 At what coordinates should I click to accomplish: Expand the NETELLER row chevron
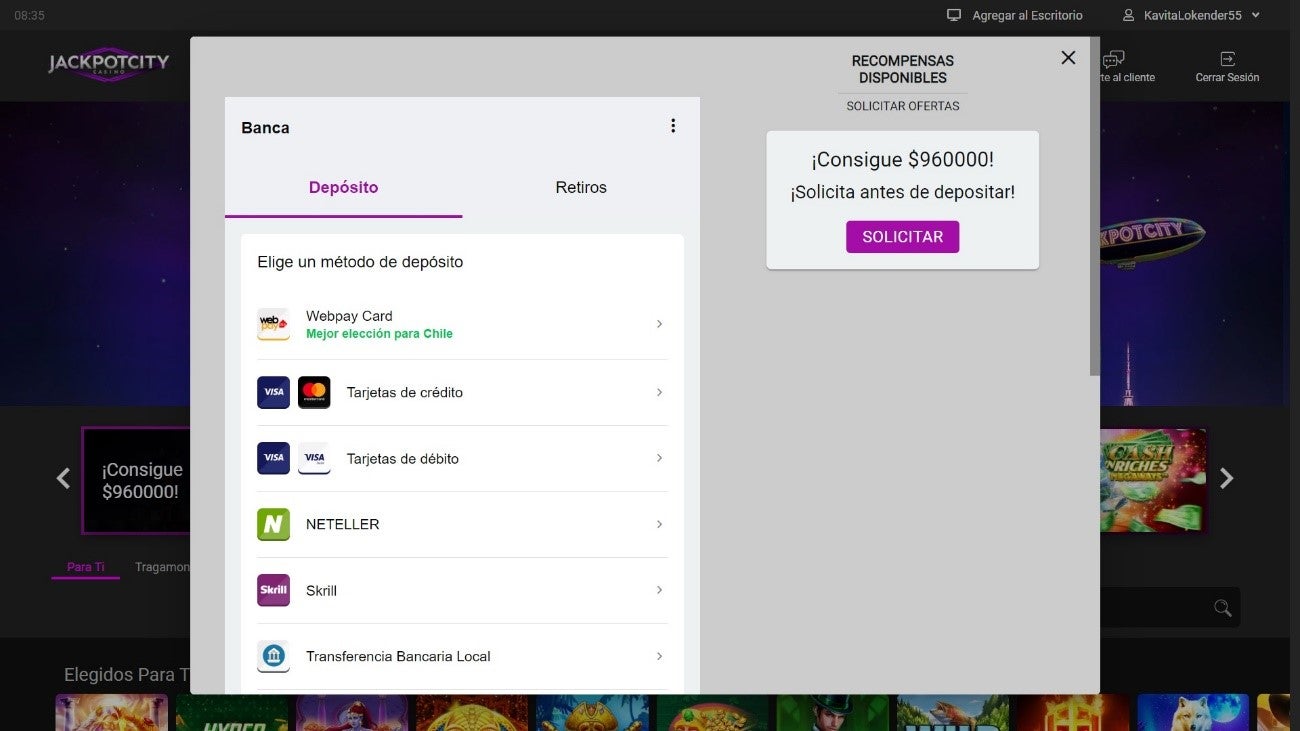coord(659,524)
